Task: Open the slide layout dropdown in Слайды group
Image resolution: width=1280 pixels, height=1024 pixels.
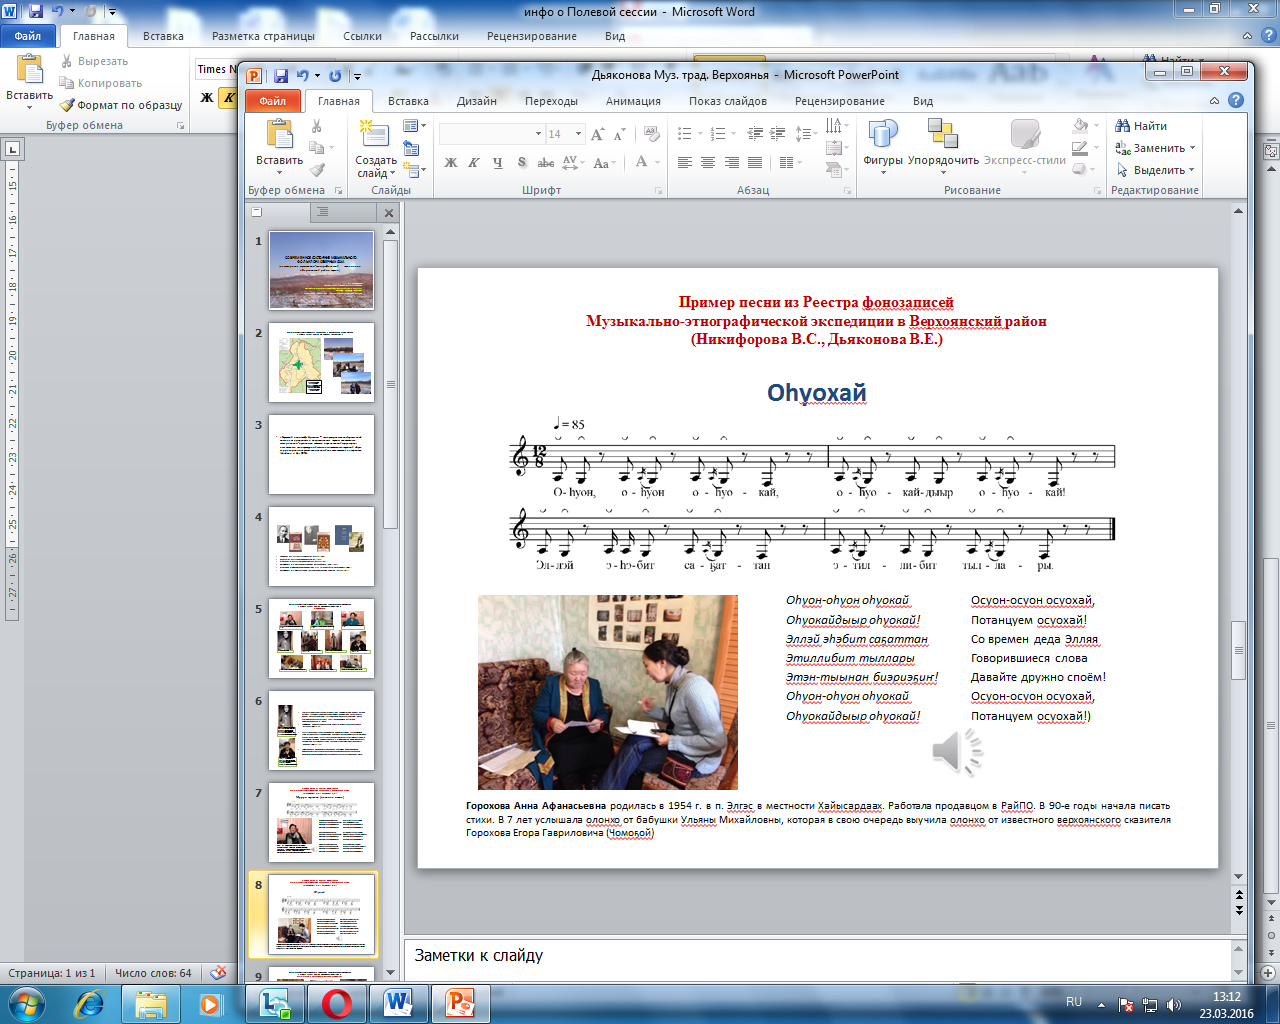Action: click(414, 127)
